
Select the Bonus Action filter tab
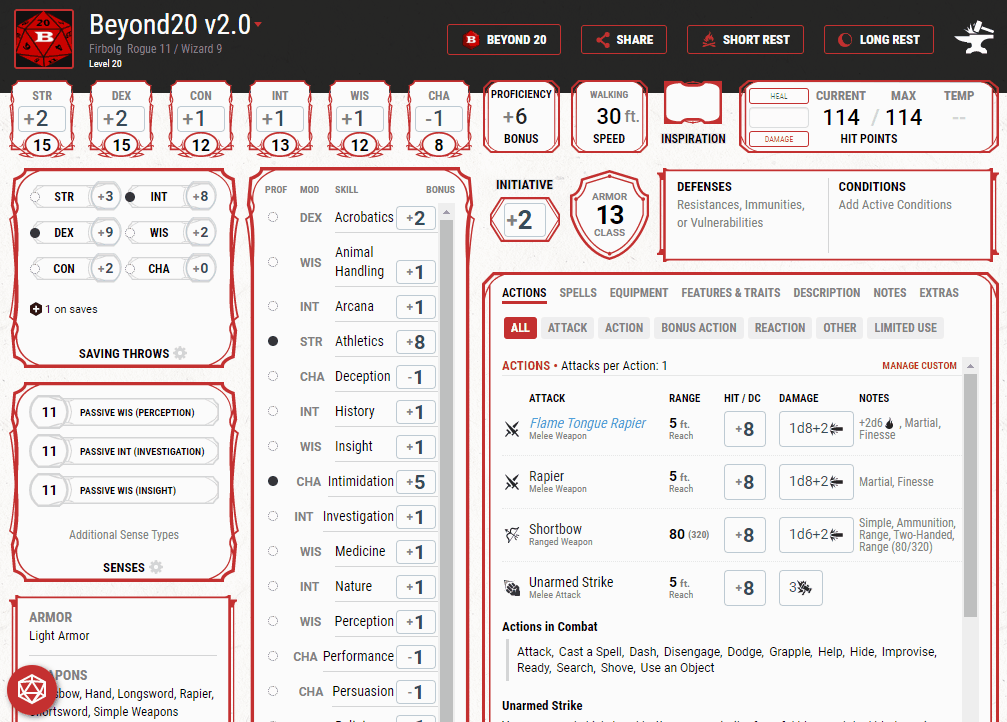click(698, 328)
